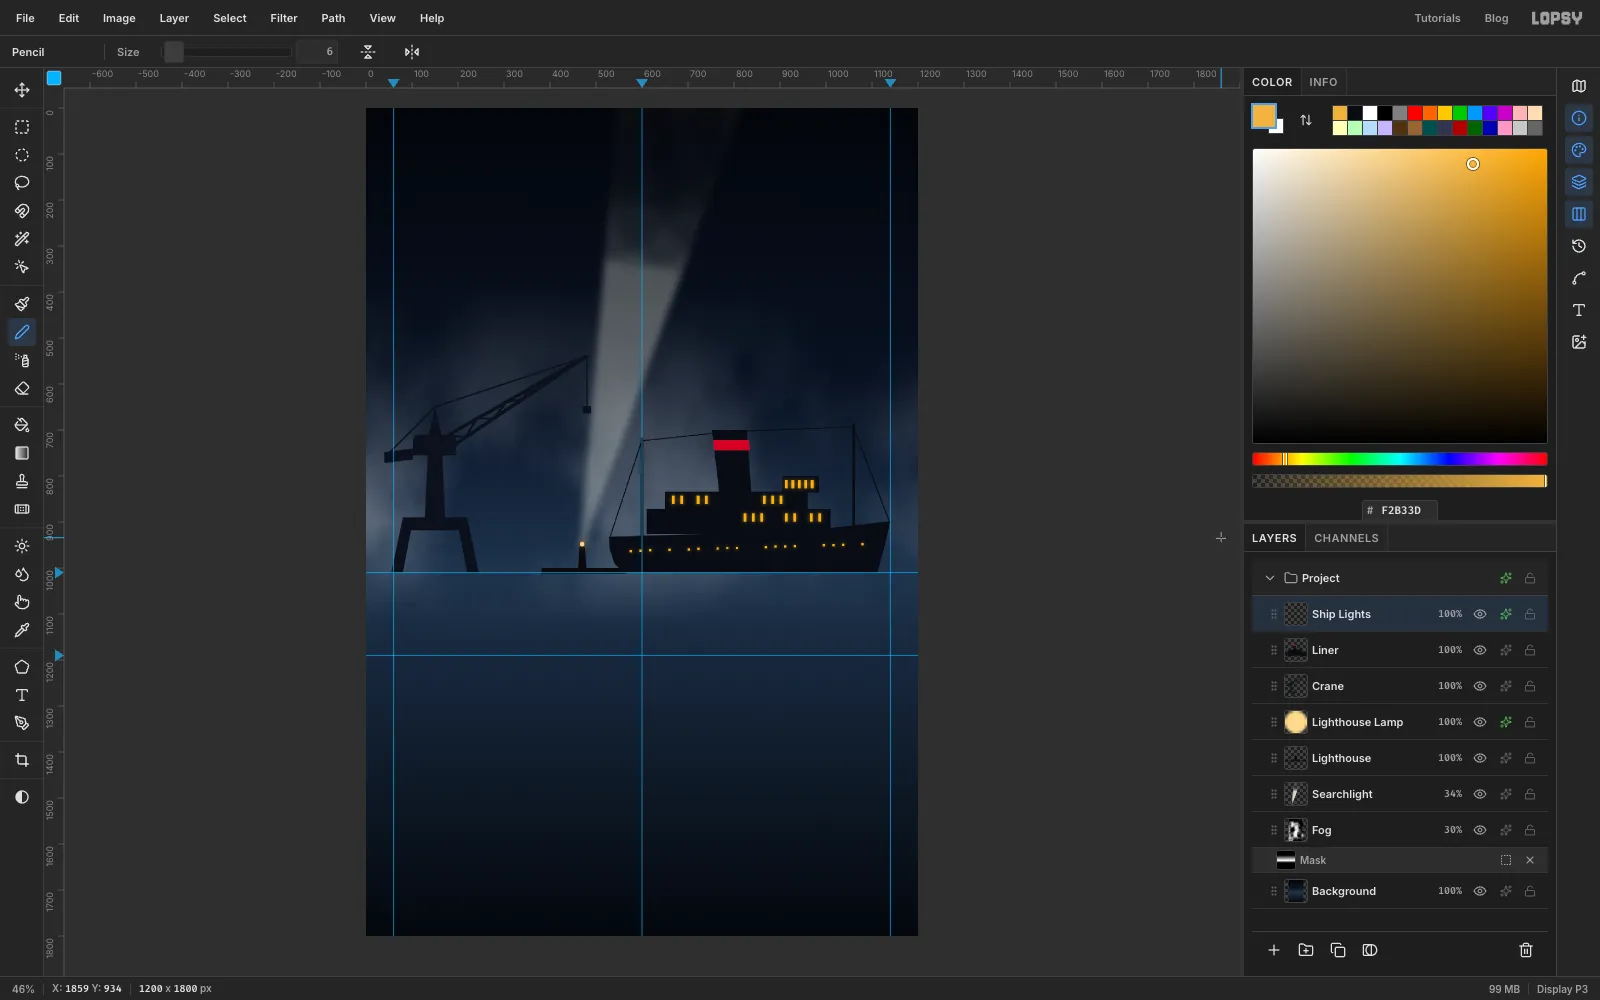Add a new layer with plus icon

pos(1274,950)
